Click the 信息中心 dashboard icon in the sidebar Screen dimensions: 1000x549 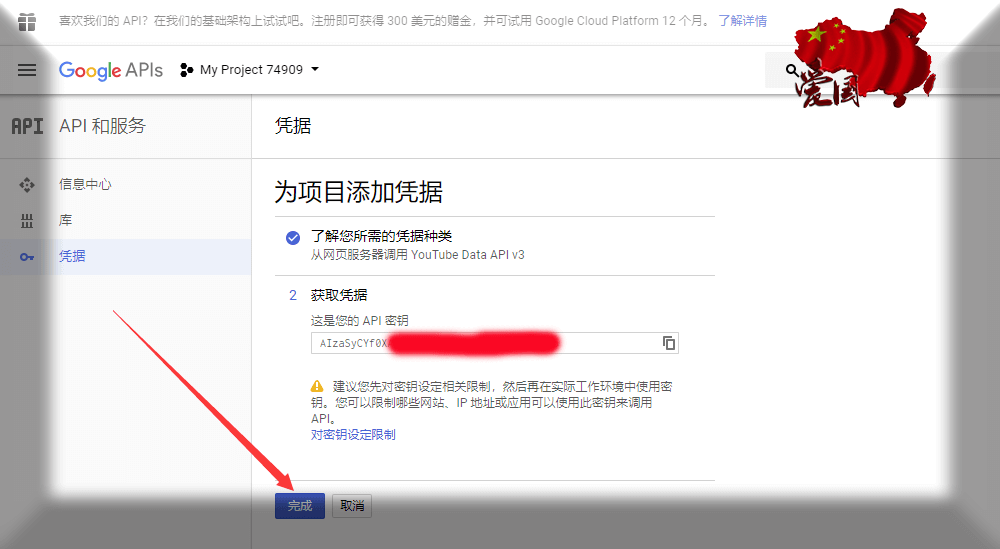(x=27, y=185)
